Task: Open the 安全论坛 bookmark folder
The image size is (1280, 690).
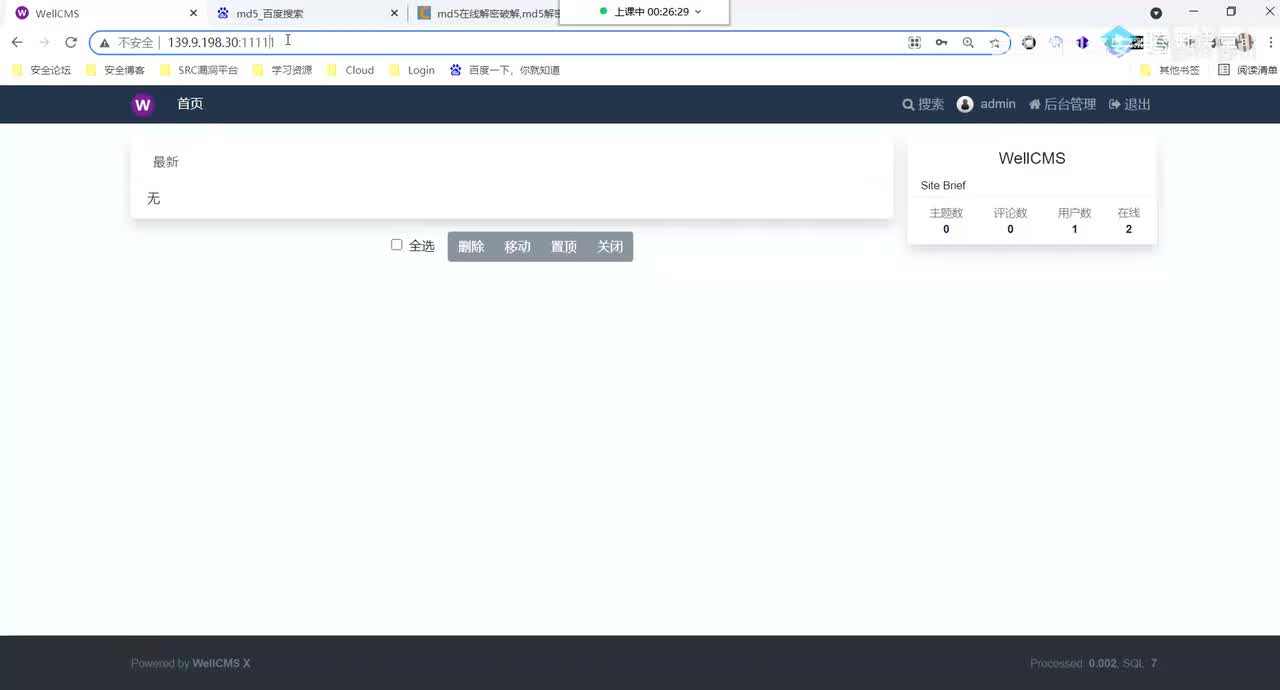Action: pos(42,70)
